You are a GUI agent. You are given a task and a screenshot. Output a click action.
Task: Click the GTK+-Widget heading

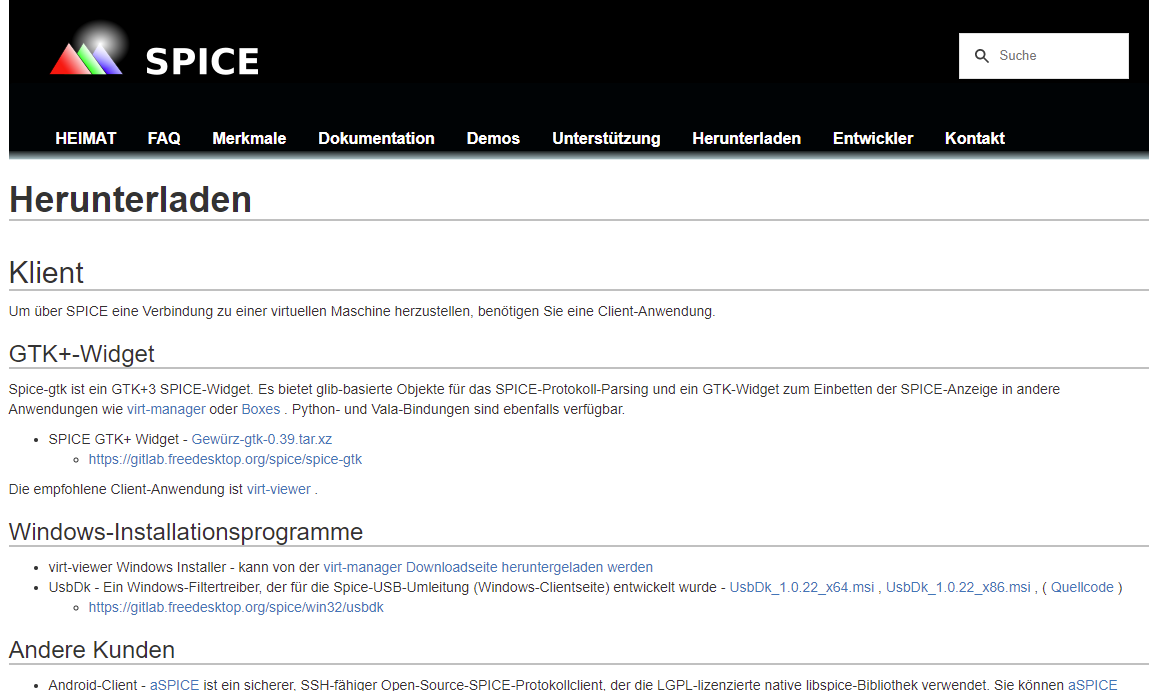click(82, 354)
